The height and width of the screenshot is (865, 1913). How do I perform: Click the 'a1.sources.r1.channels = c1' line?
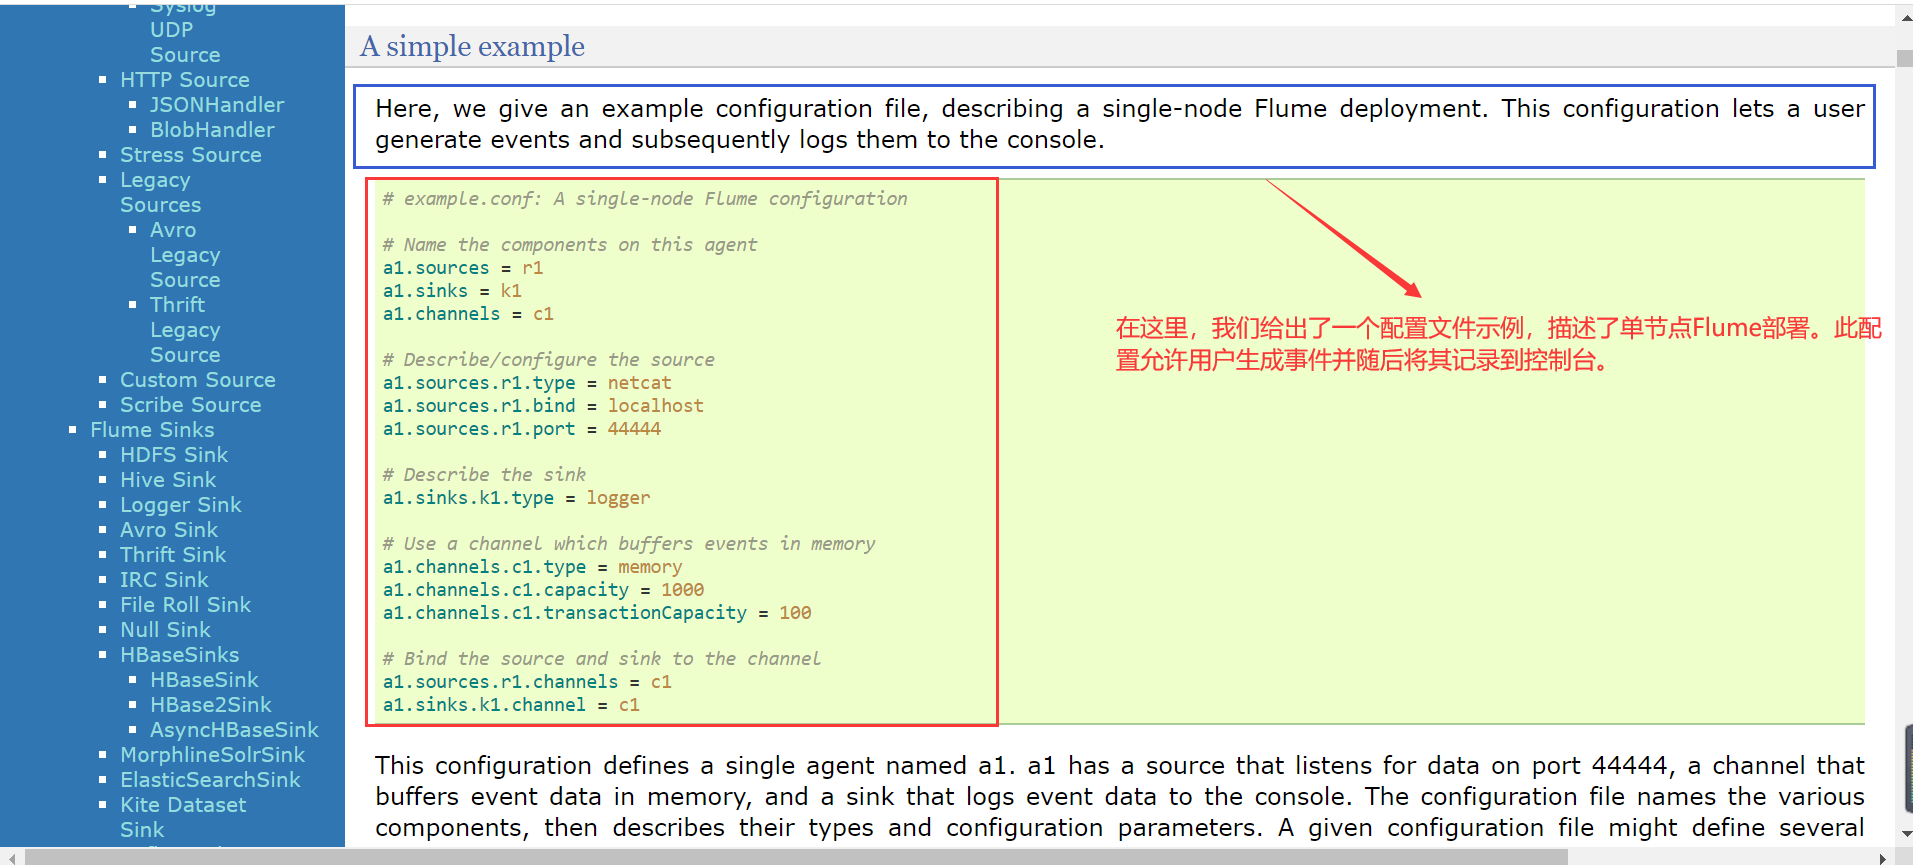click(x=527, y=682)
